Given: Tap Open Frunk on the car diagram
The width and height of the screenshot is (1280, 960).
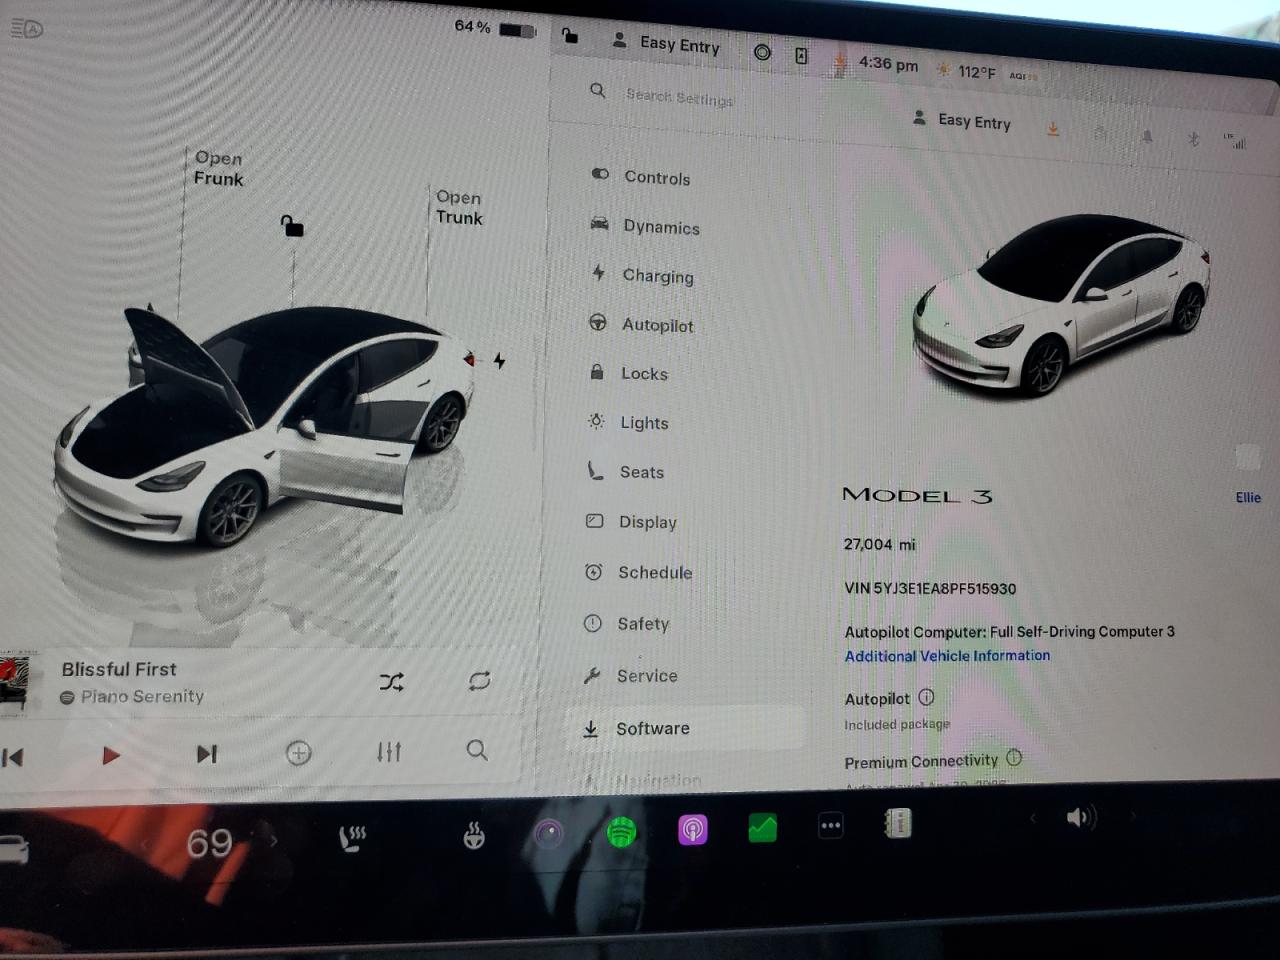Looking at the screenshot, I should pyautogui.click(x=218, y=168).
